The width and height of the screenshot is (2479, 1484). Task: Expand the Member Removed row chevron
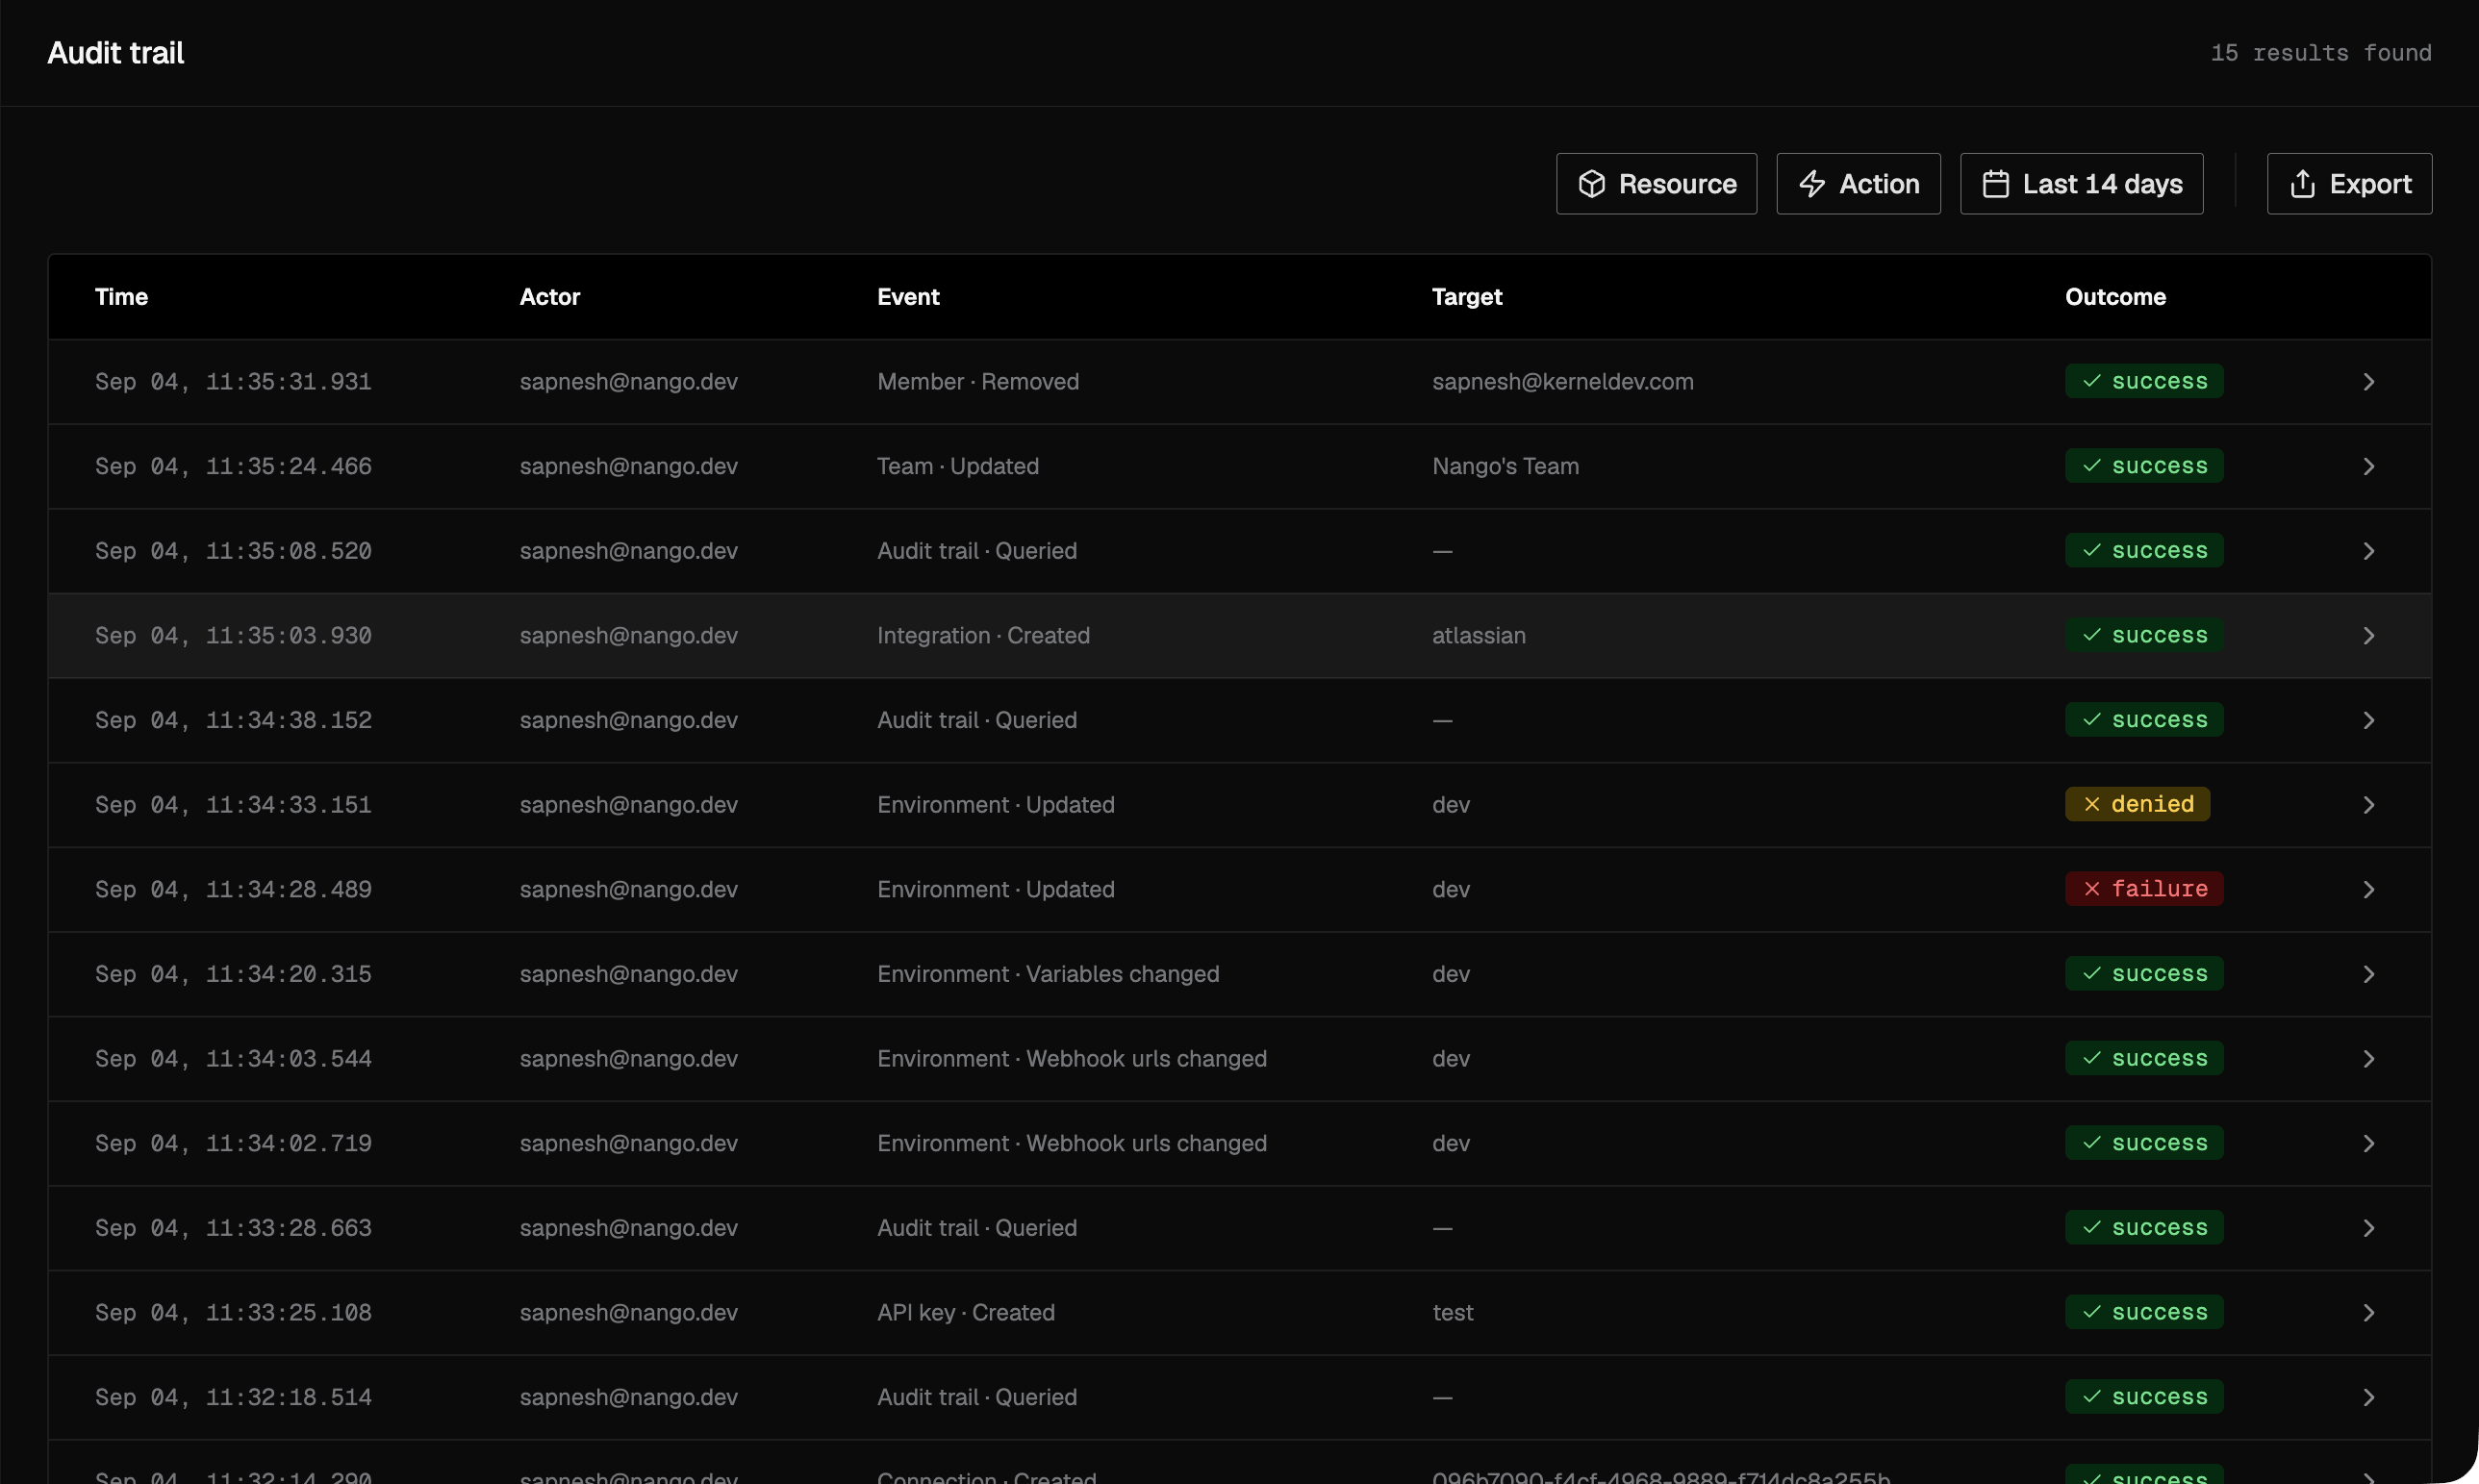tap(2368, 382)
